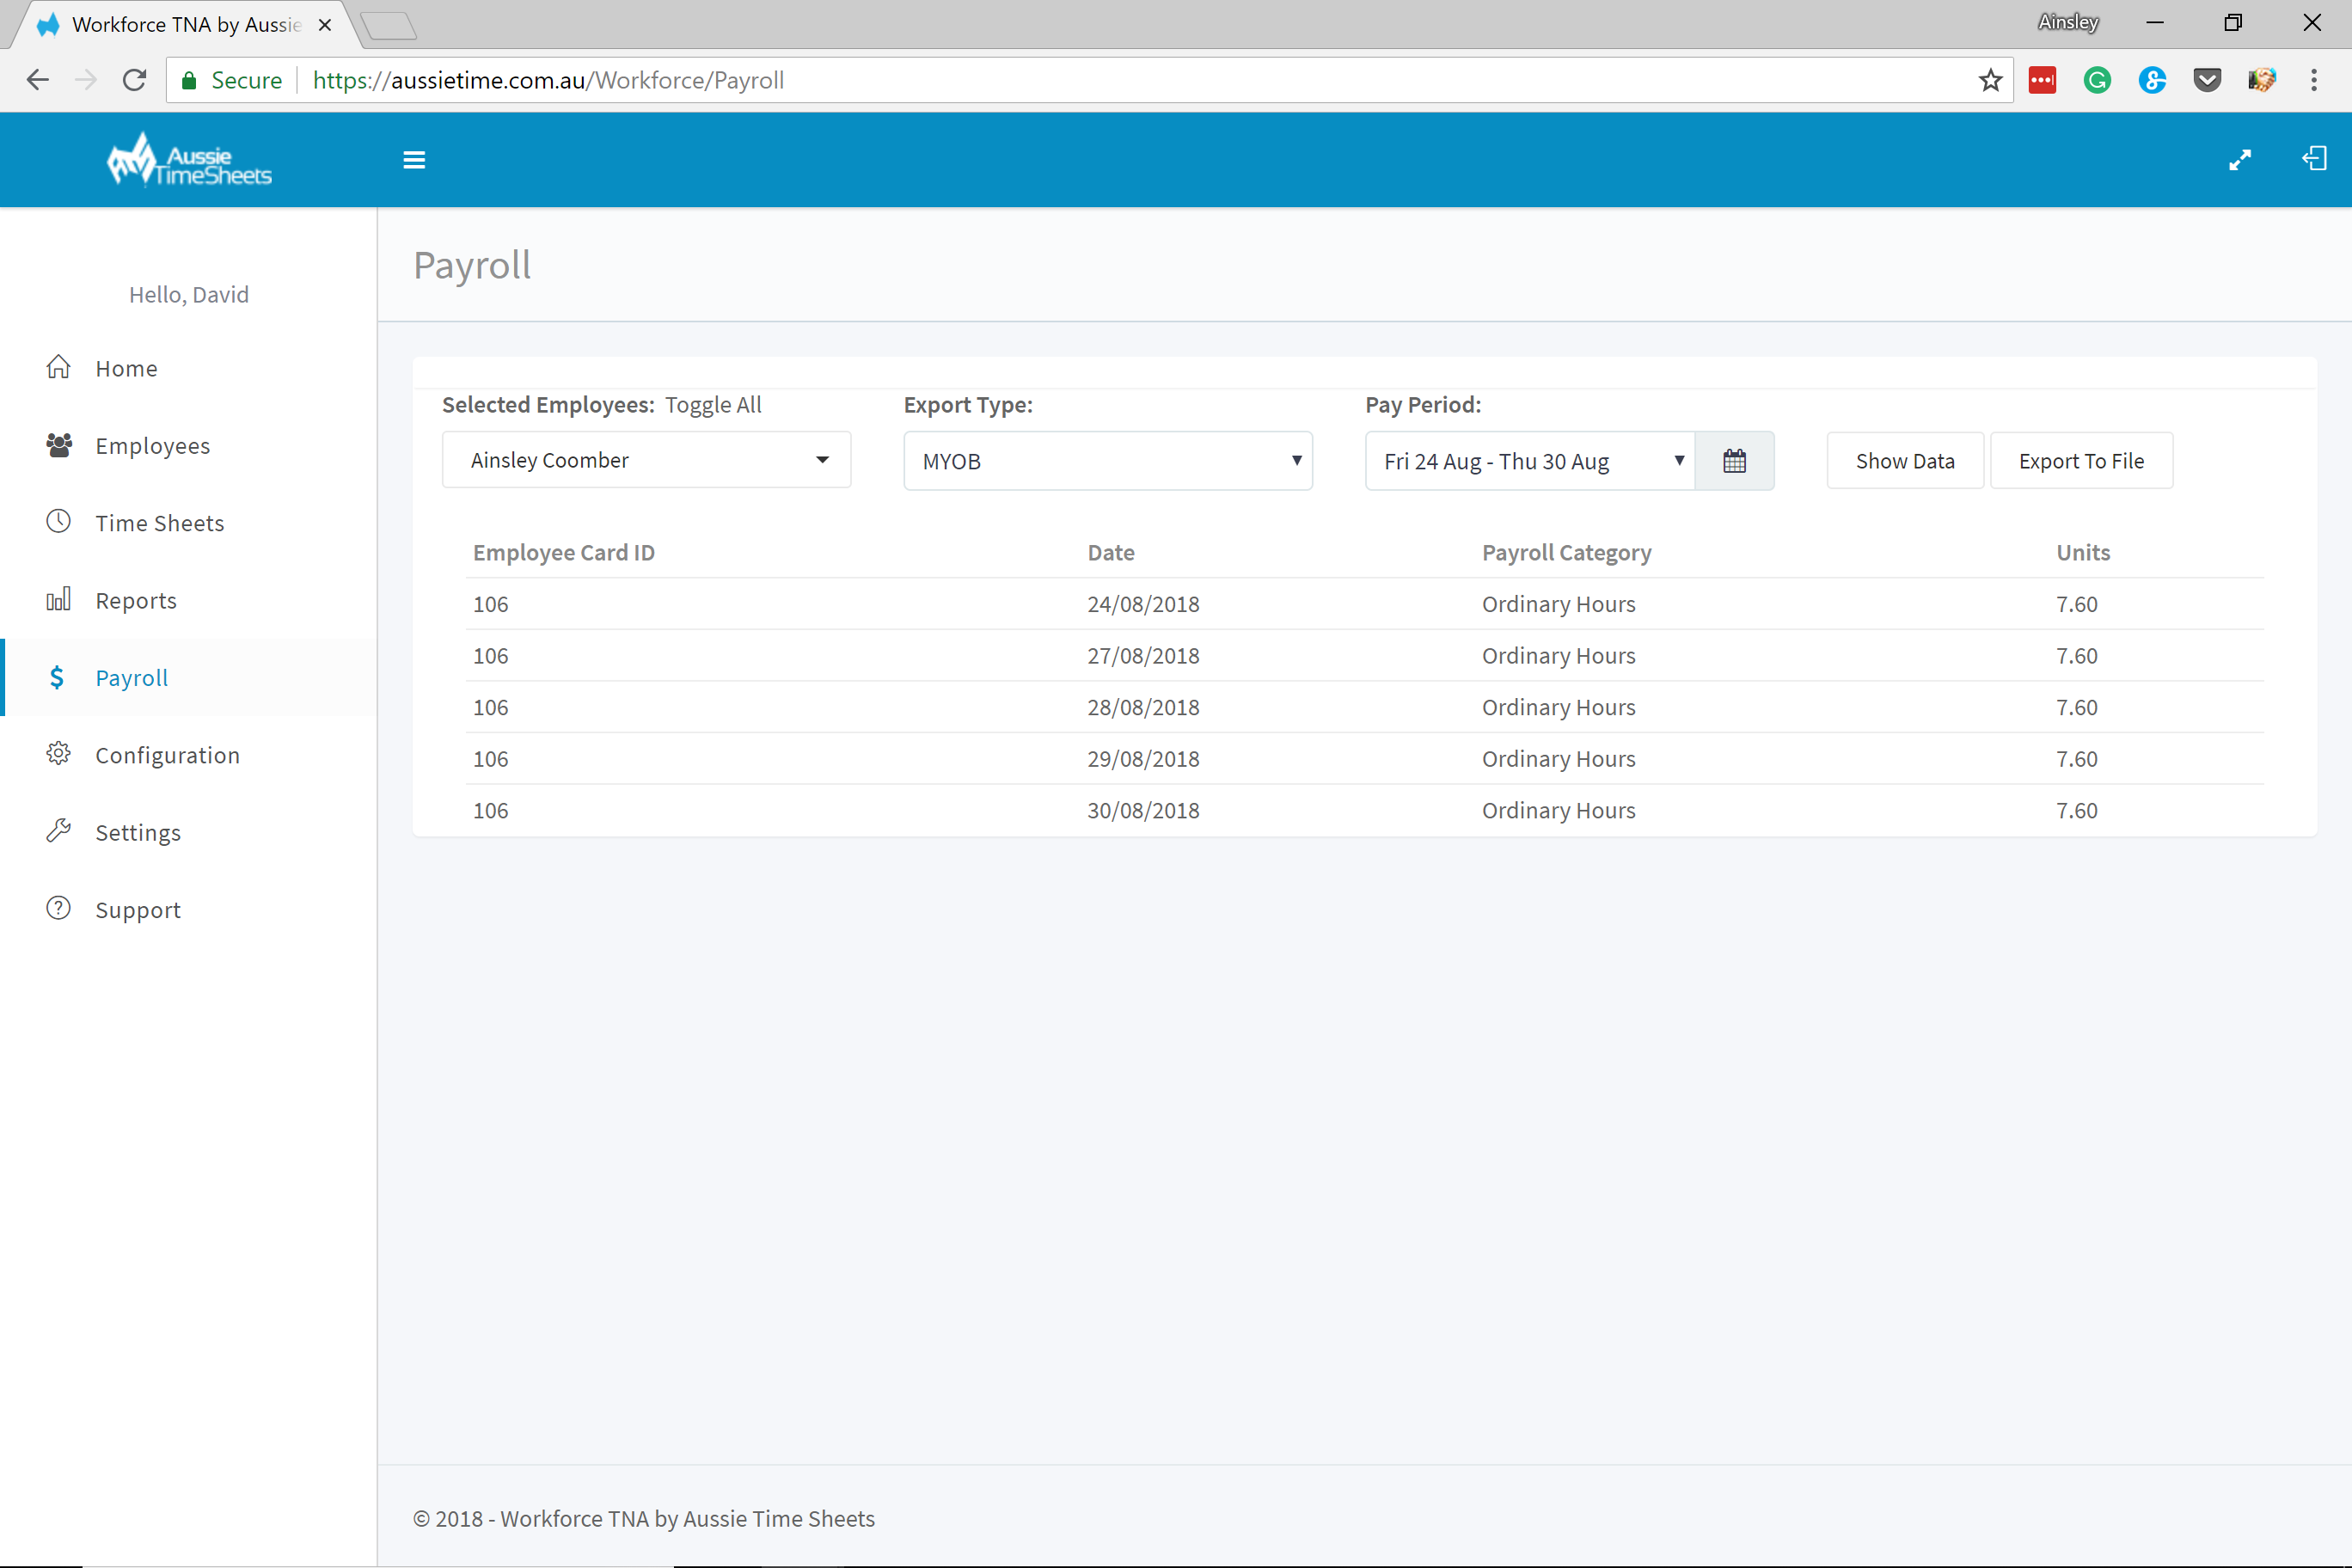Go back with the browser back arrow
Image resolution: width=2352 pixels, height=1568 pixels.
click(38, 80)
